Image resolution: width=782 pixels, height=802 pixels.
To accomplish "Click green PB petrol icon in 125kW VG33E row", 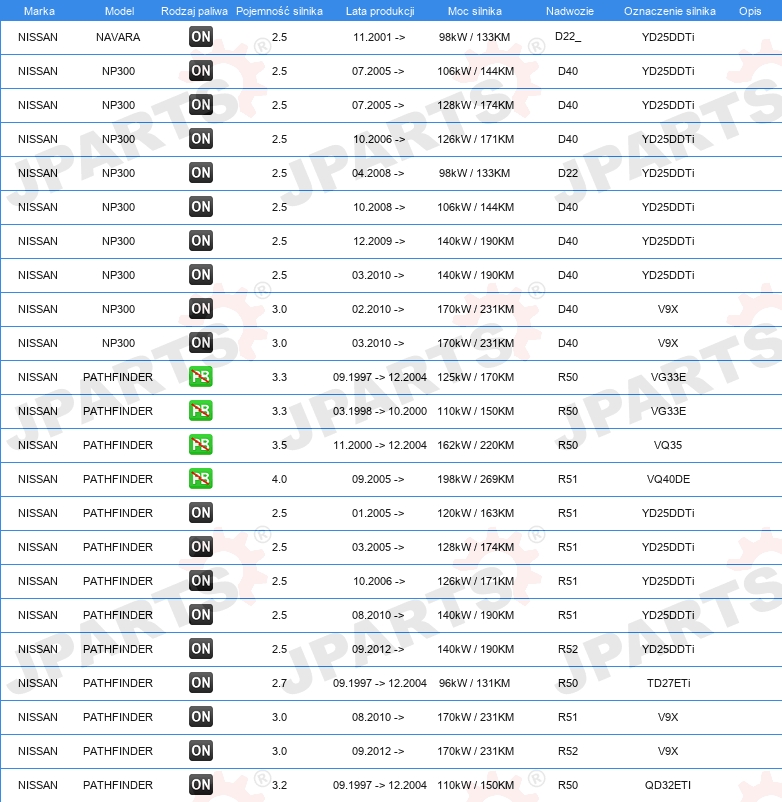I will click(200, 377).
